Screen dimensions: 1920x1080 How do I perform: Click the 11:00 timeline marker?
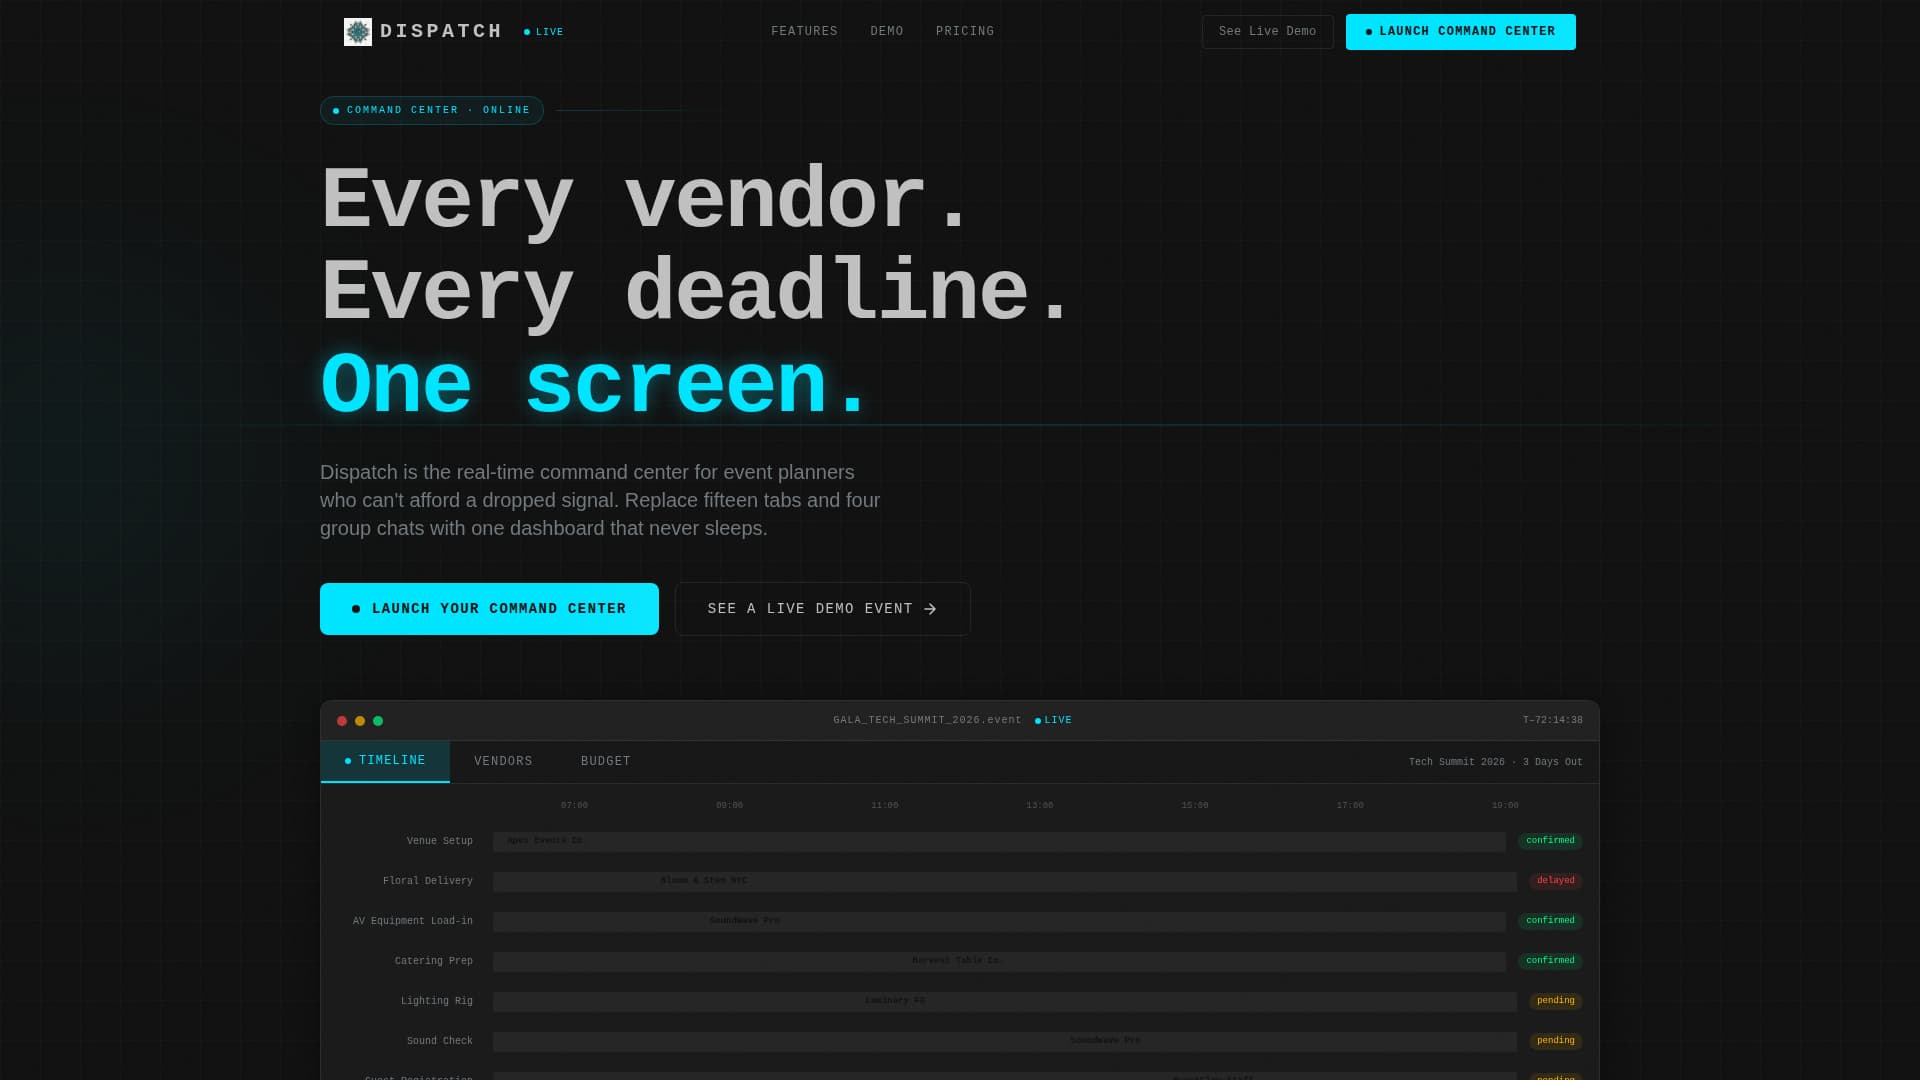[884, 805]
